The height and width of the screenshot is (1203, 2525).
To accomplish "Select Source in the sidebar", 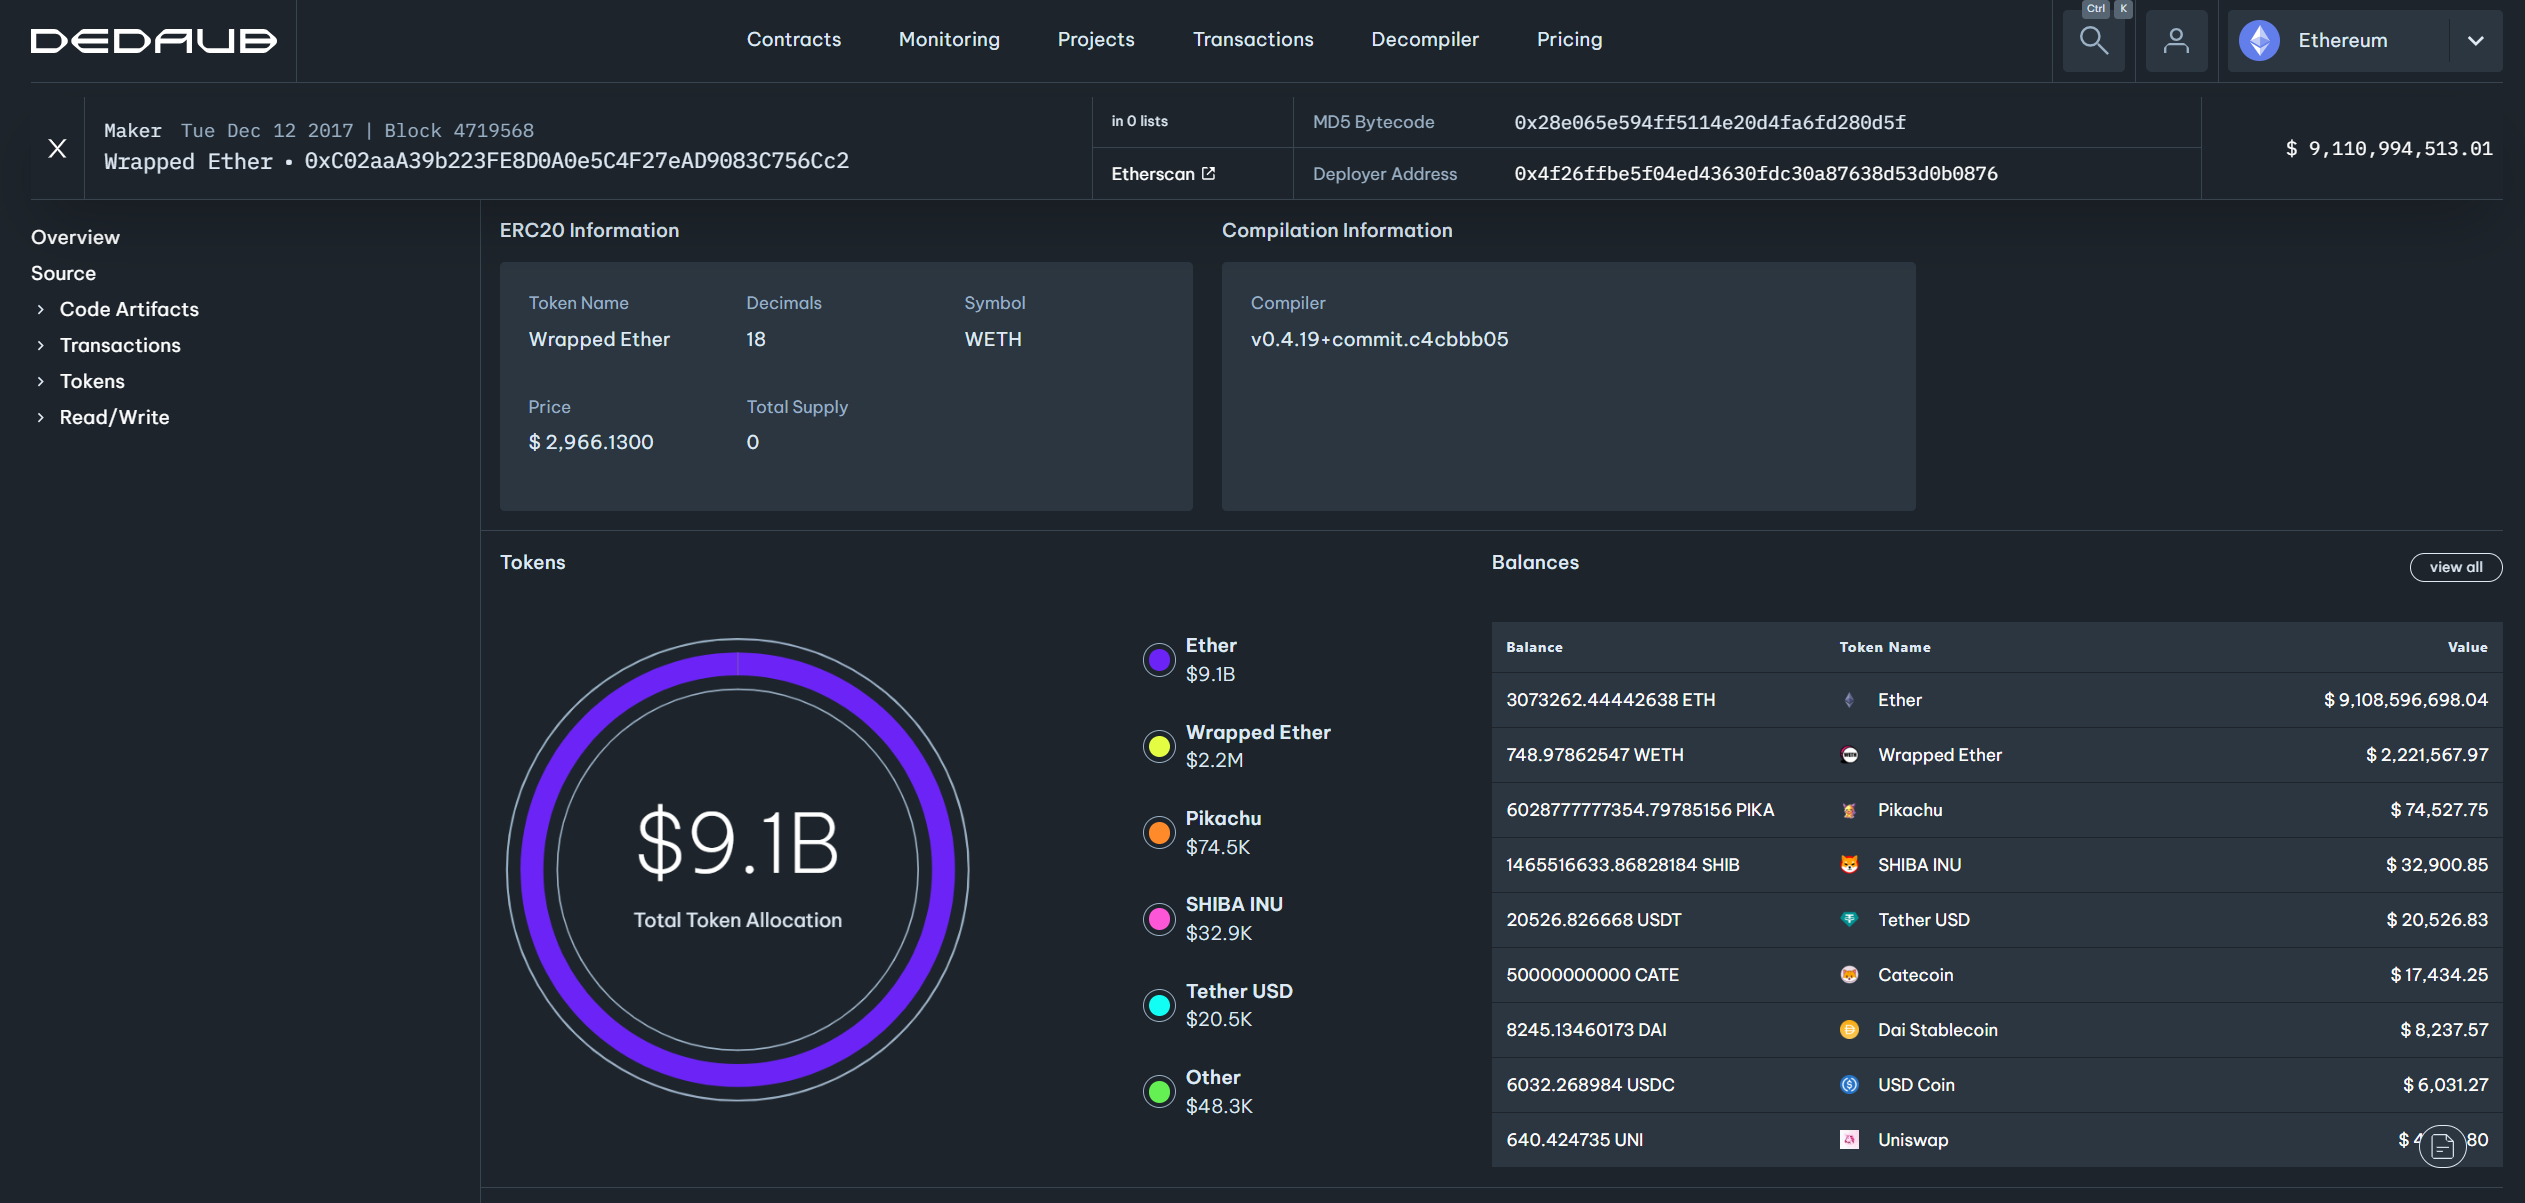I will [x=63, y=274].
